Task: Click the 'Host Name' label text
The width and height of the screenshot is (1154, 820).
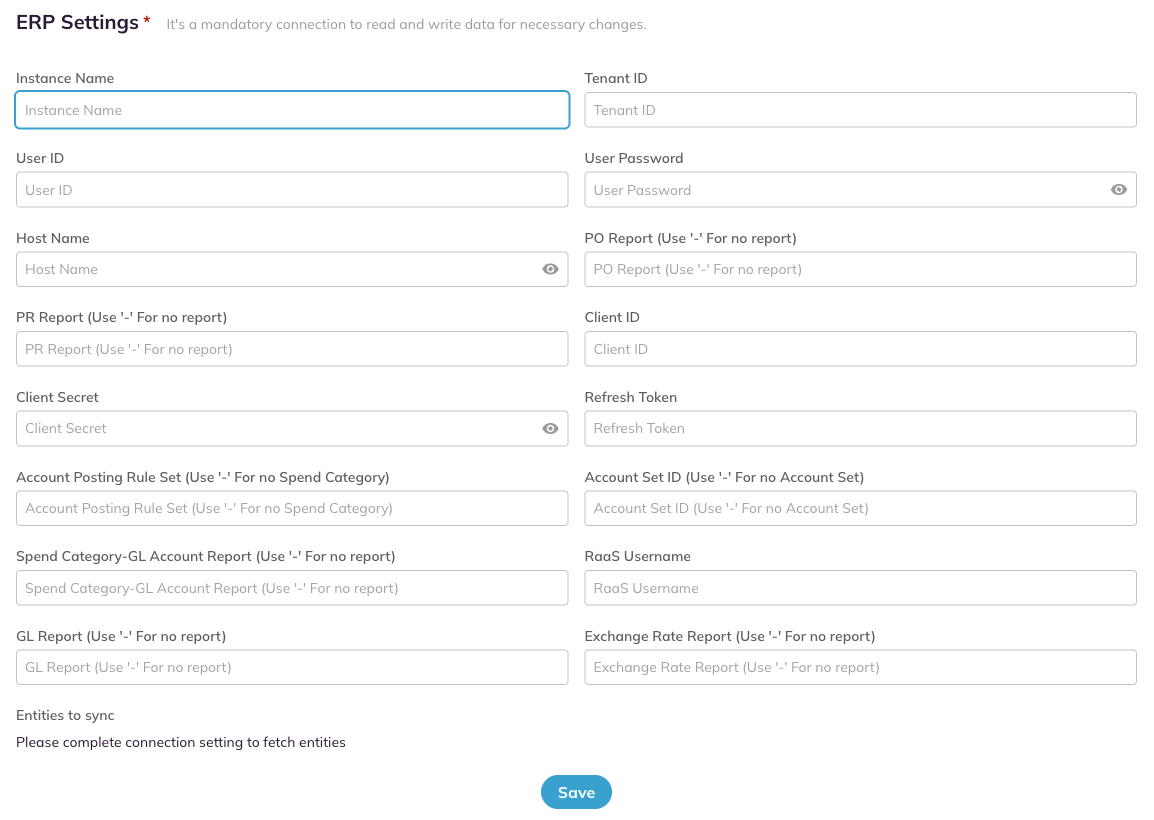Action: [53, 238]
